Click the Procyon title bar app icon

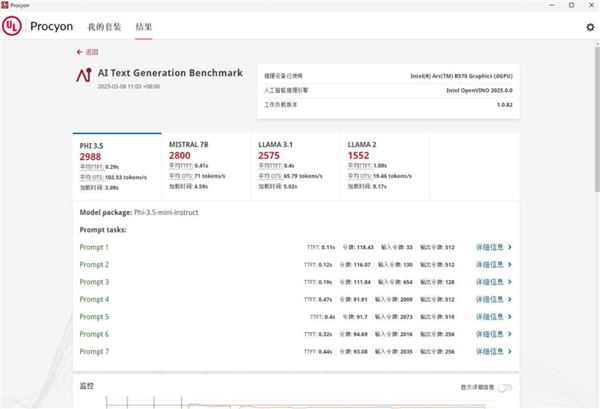coord(6,5)
